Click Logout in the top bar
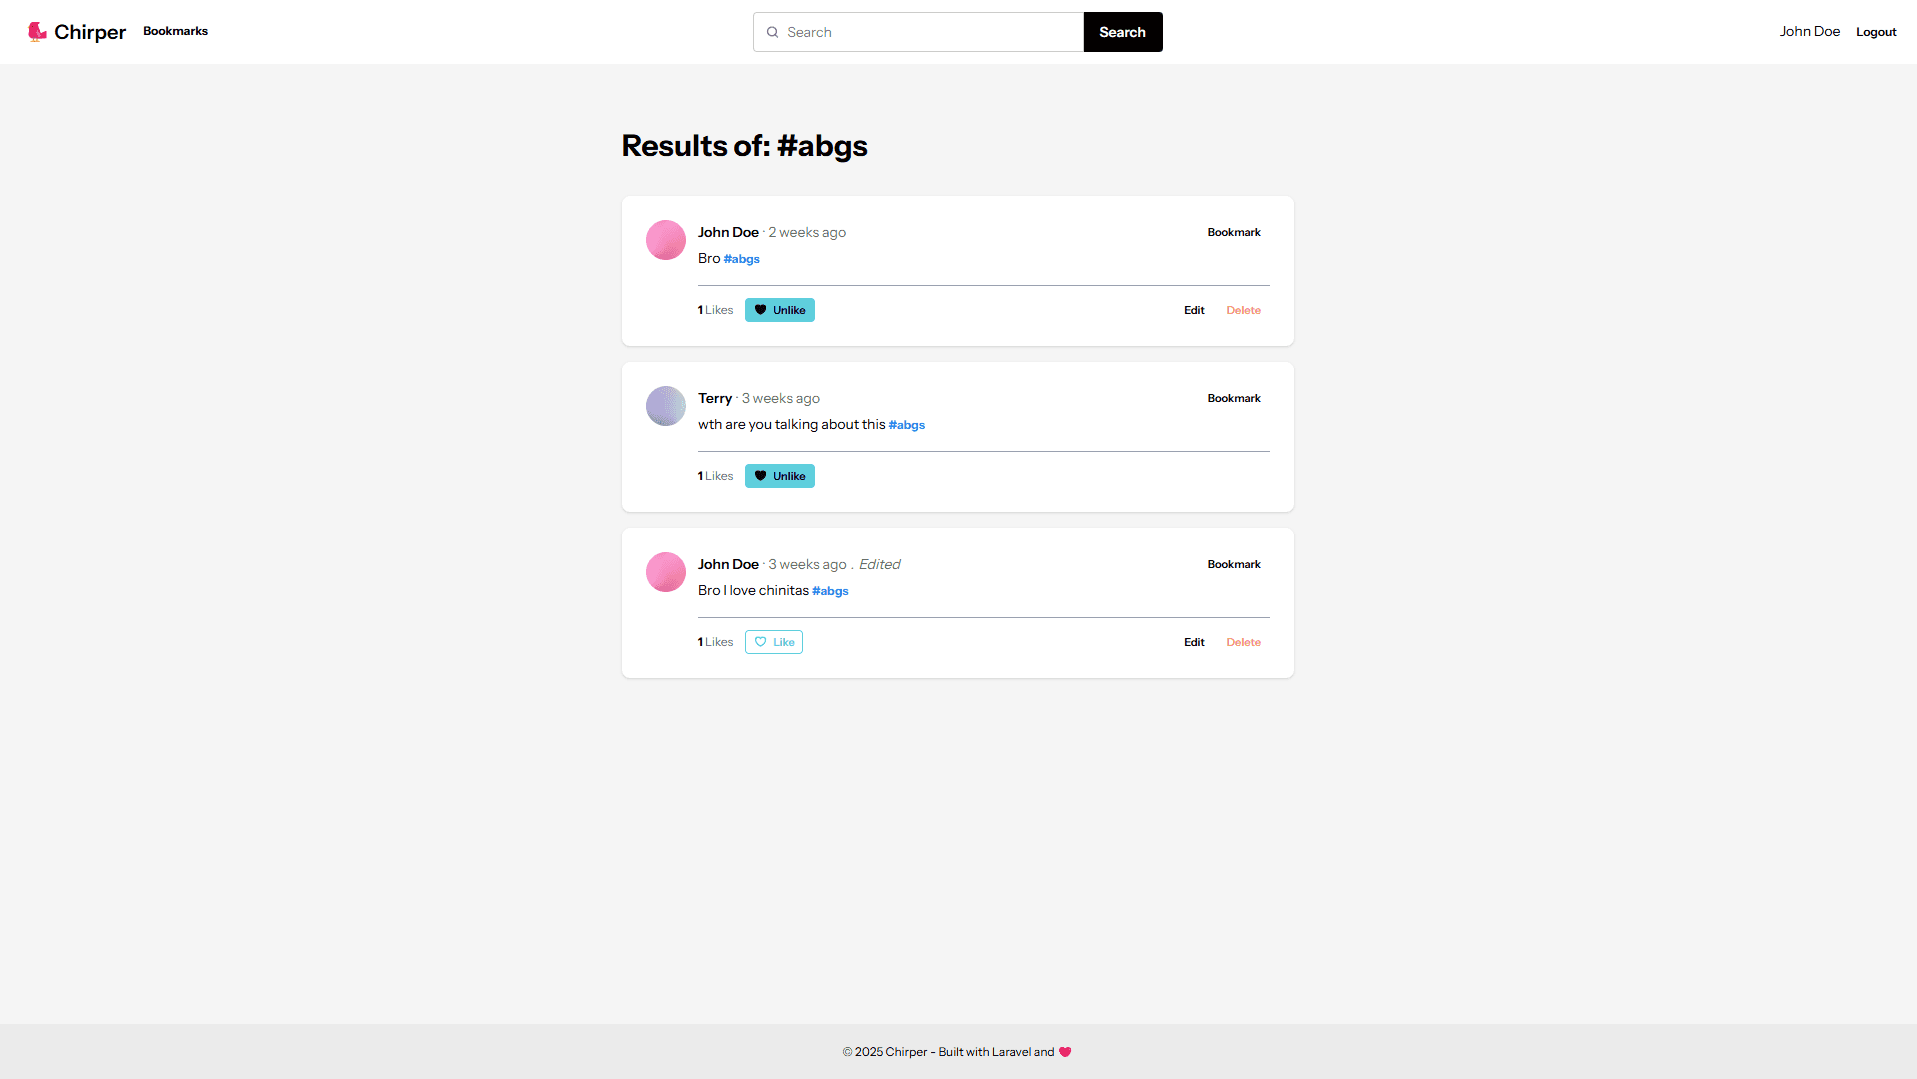 1876,32
